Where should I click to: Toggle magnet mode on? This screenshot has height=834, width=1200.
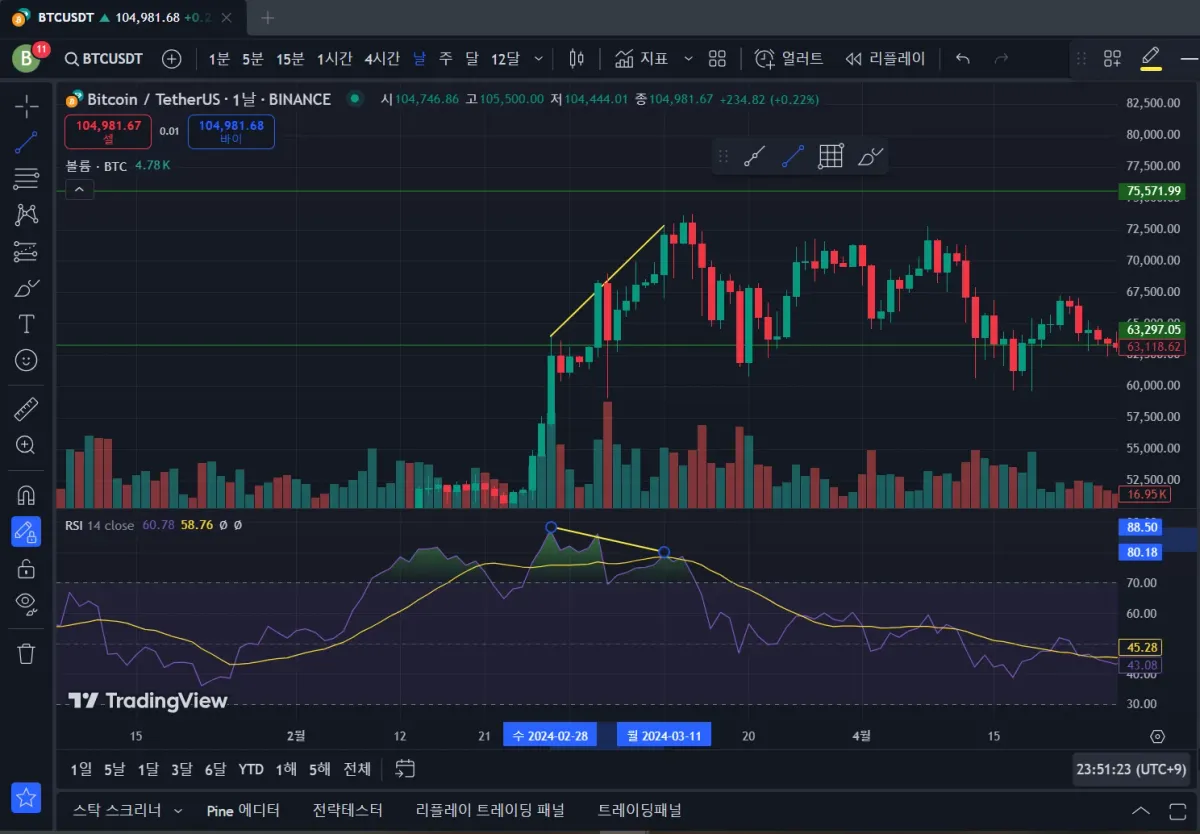[x=26, y=495]
